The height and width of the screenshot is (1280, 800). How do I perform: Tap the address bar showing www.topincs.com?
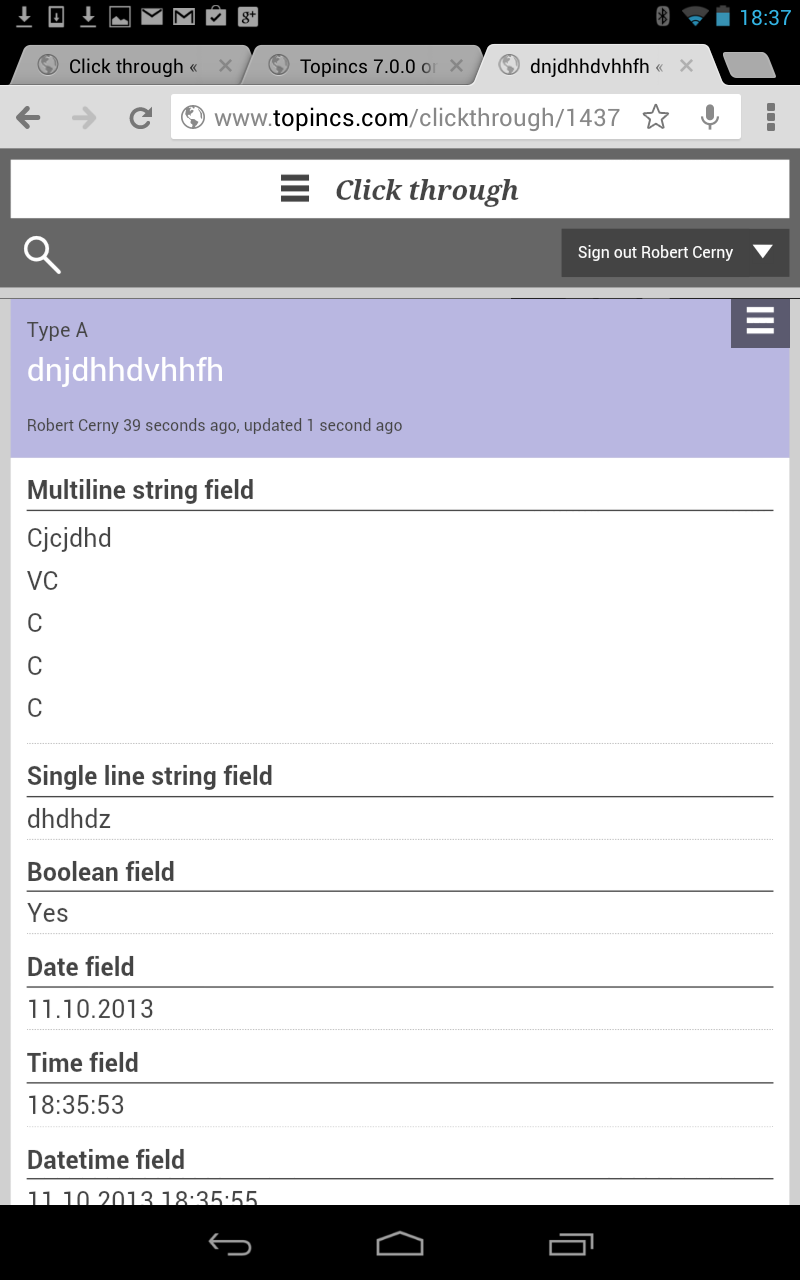tap(400, 117)
